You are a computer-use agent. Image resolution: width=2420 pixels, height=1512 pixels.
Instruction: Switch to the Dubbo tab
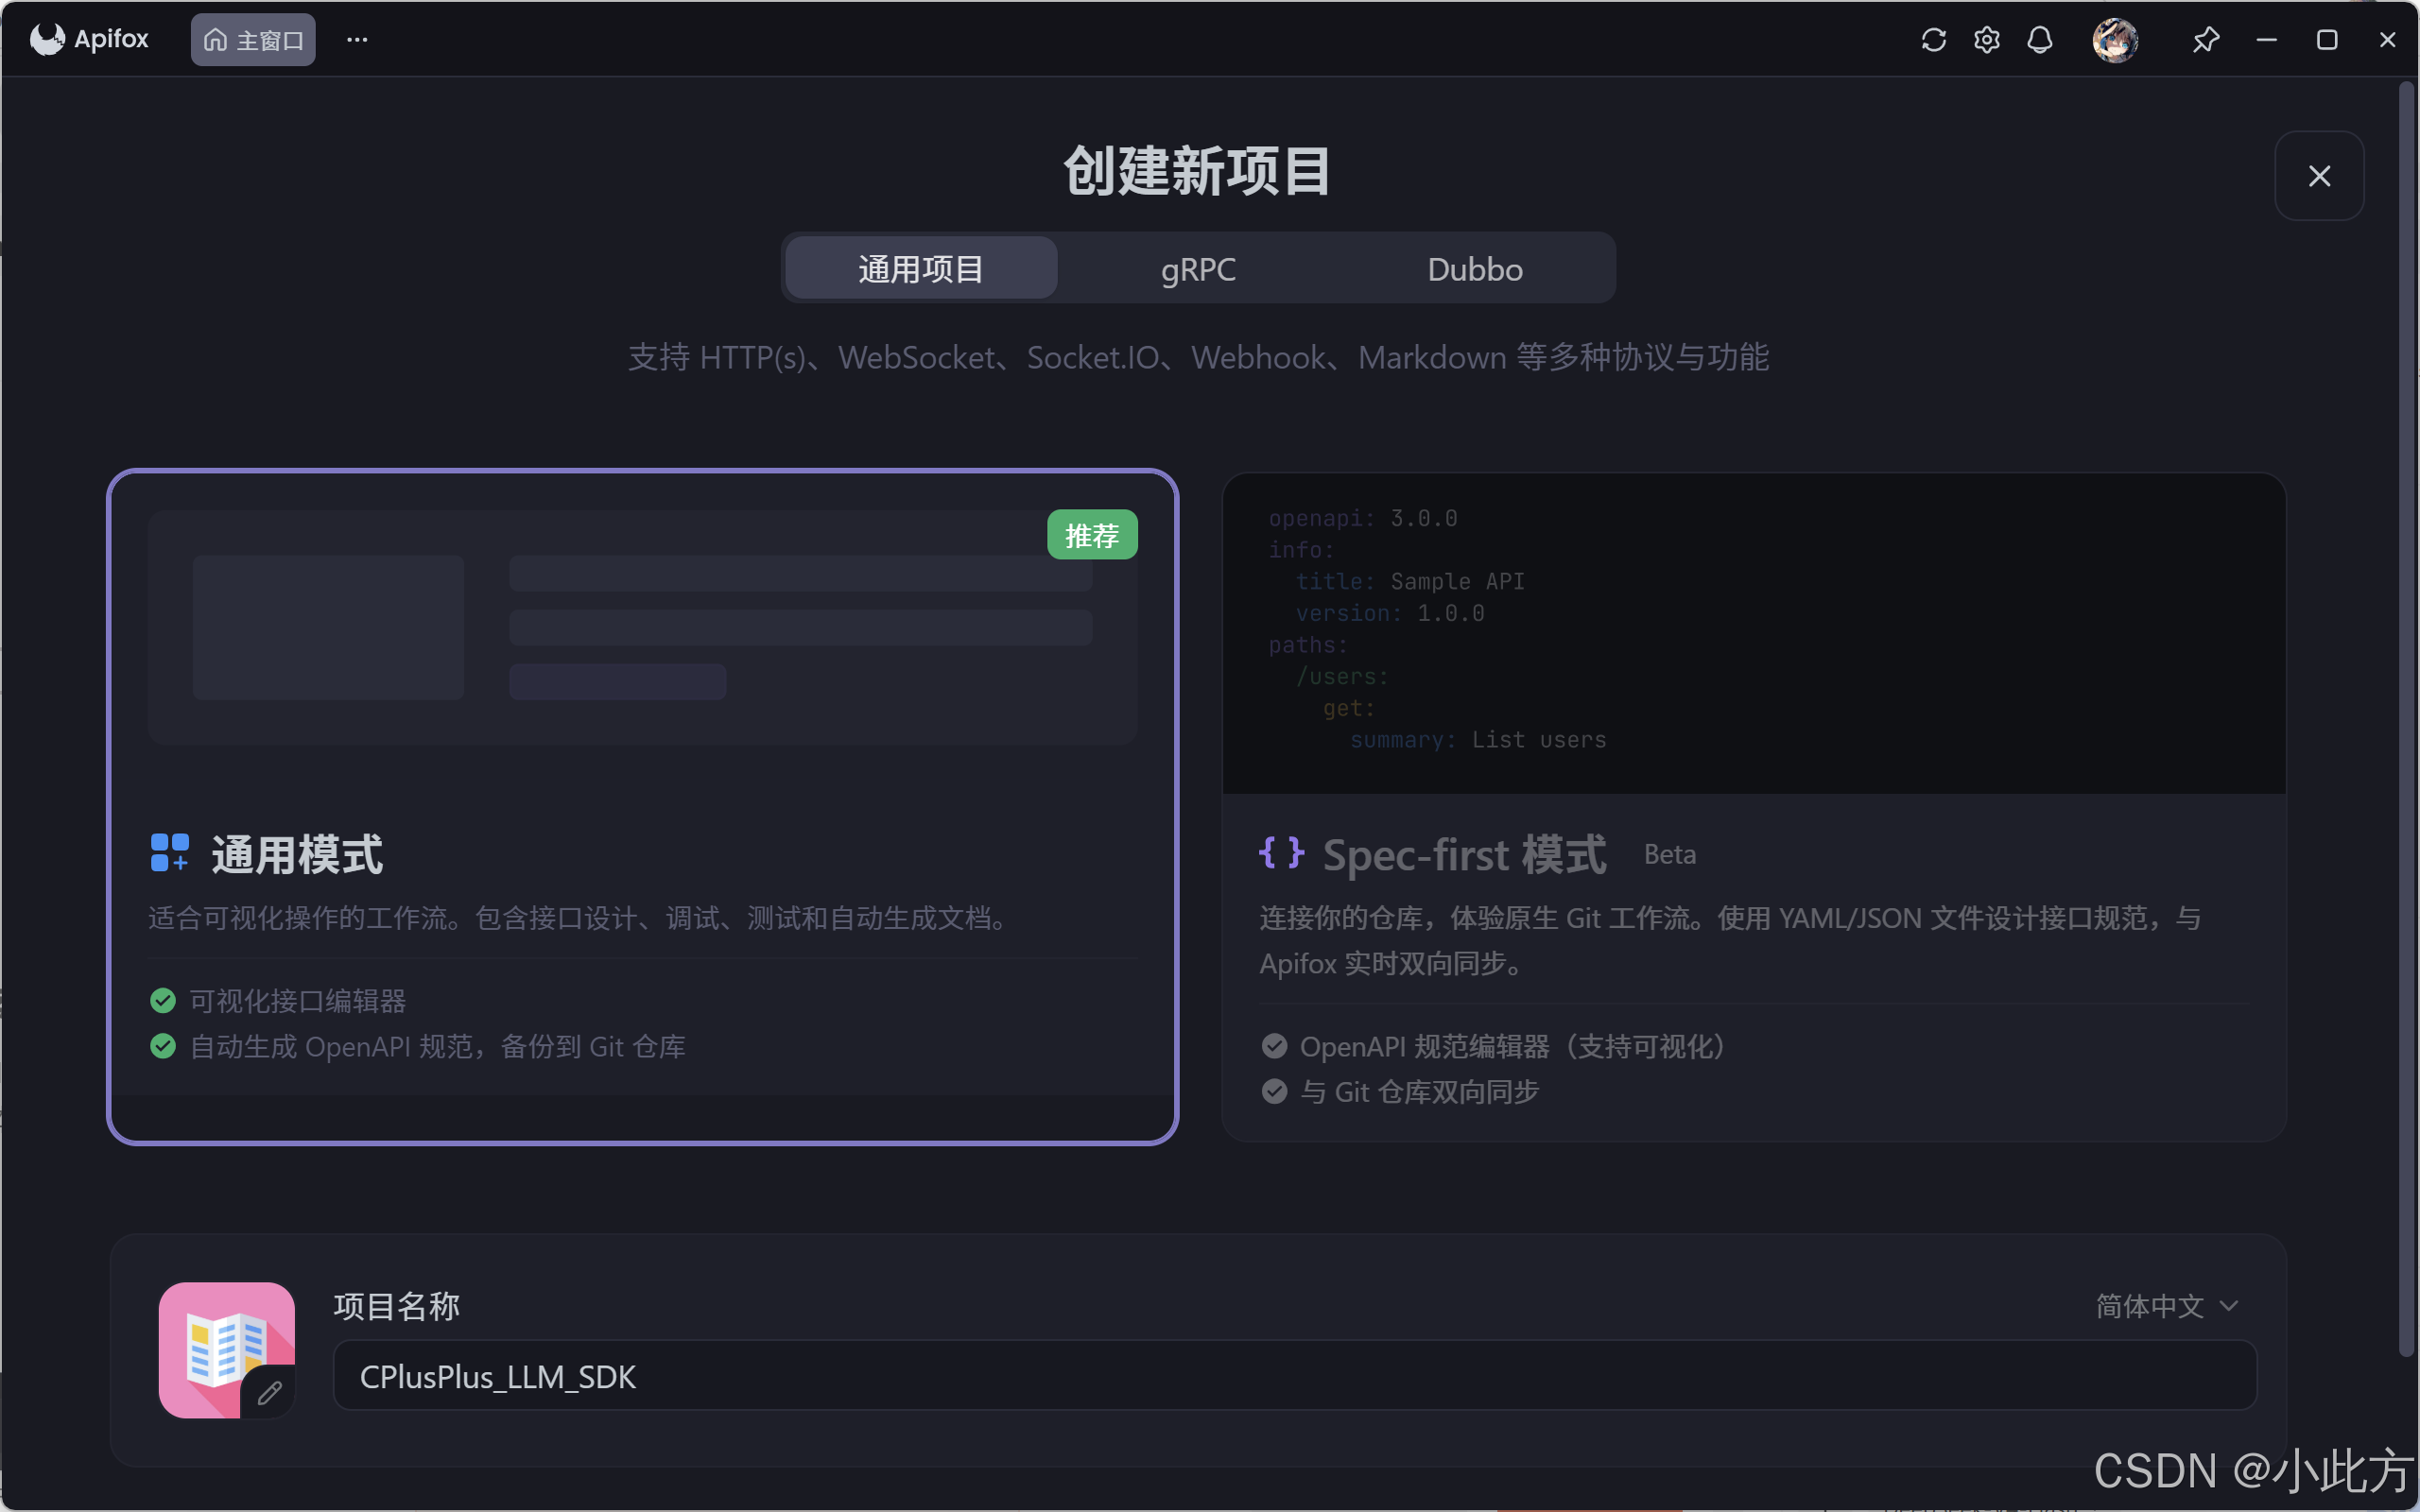[1475, 268]
